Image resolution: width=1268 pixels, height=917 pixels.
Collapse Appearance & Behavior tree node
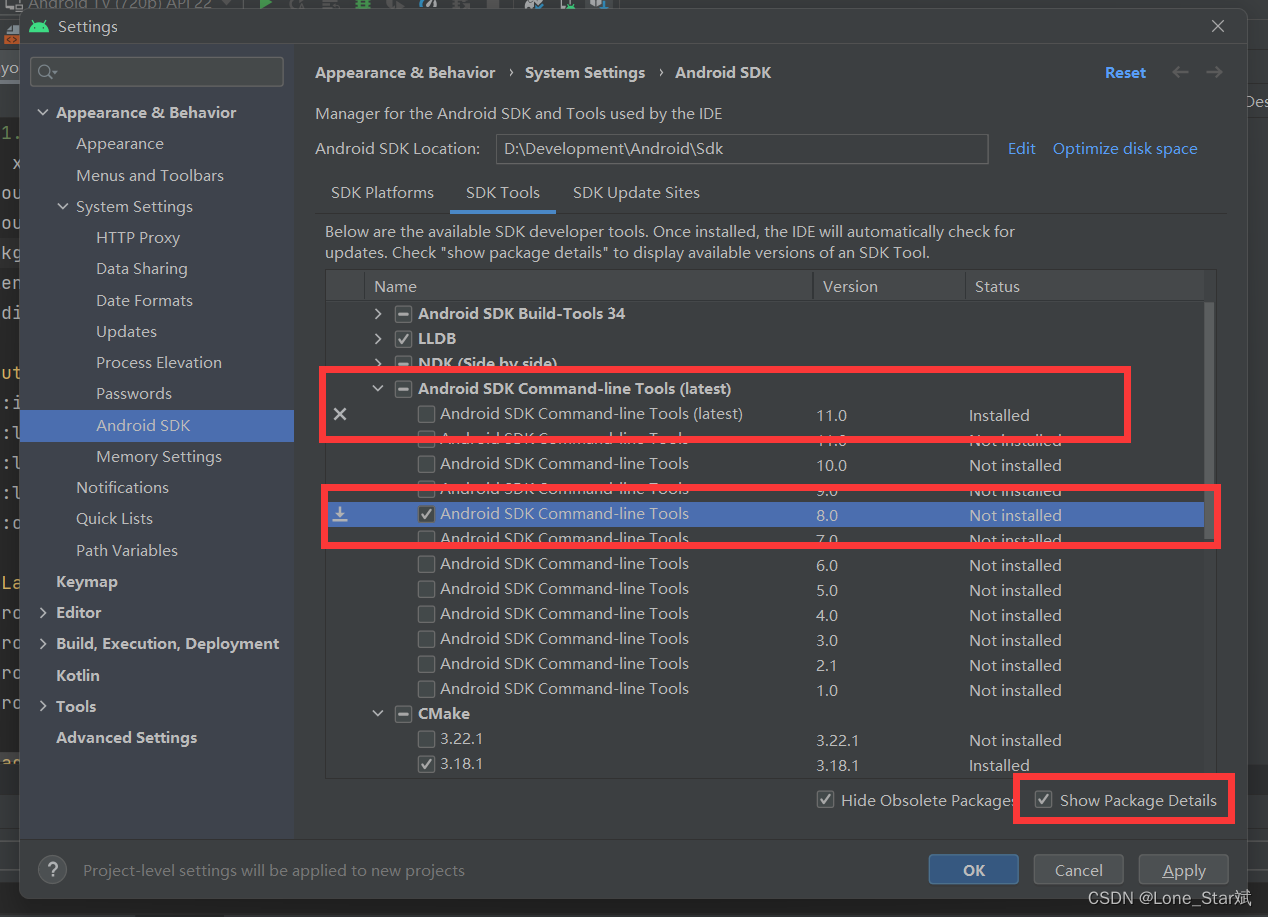(43, 113)
